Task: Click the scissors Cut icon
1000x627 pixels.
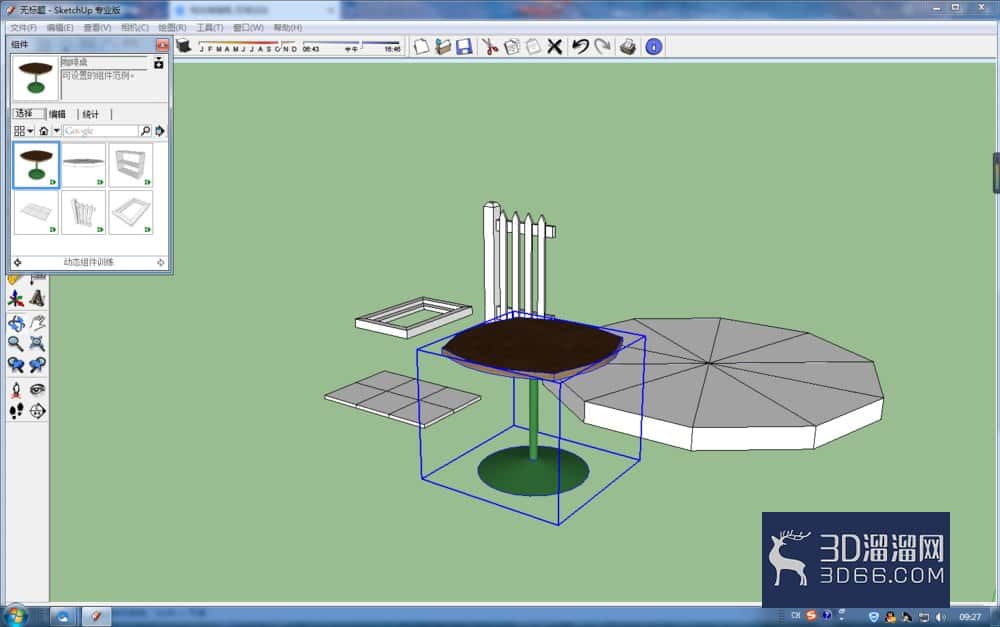Action: (489, 47)
